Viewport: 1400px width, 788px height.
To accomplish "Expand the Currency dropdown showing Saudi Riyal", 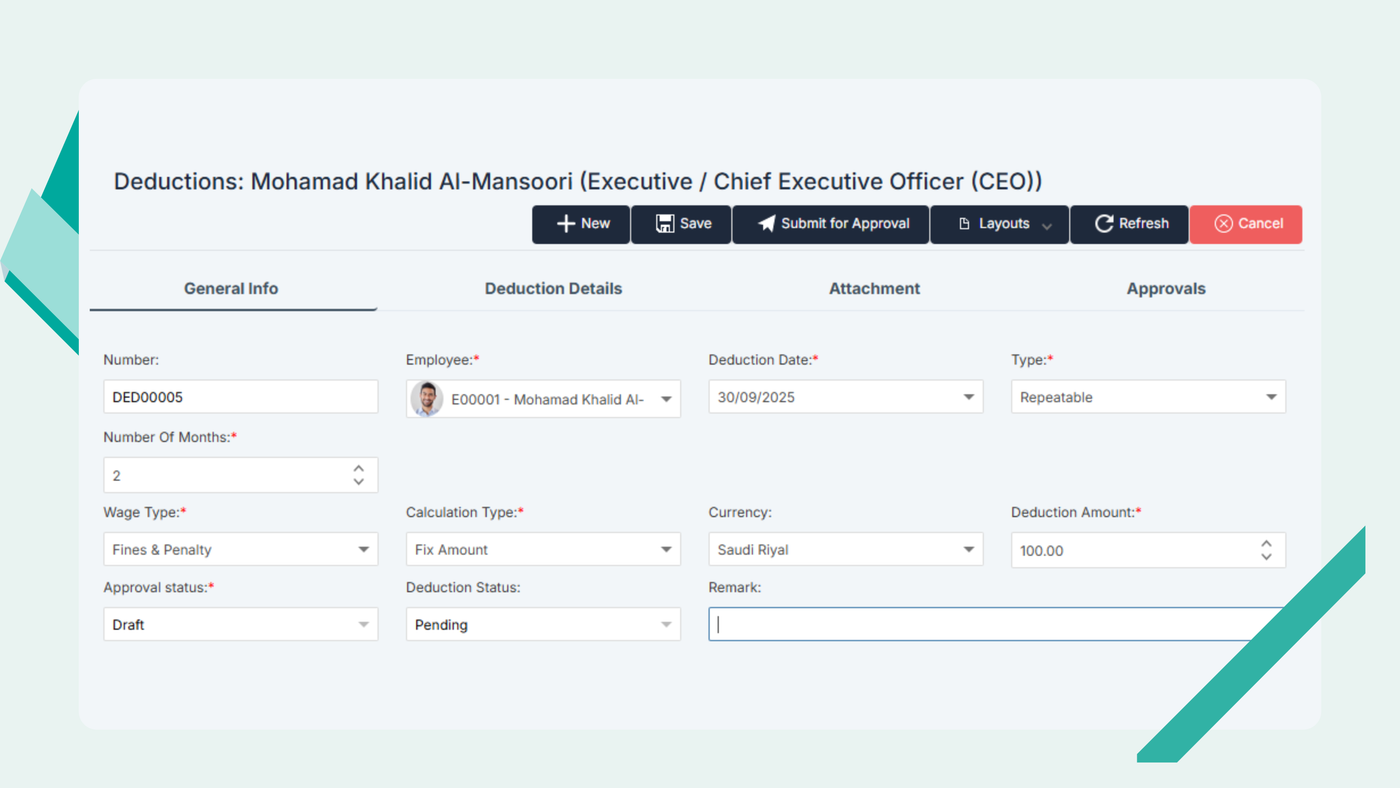I will point(968,550).
